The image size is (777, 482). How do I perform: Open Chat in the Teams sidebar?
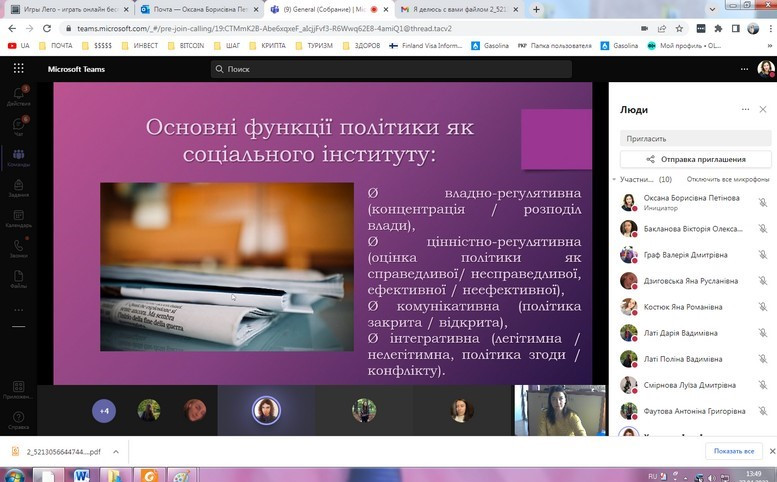[18, 126]
